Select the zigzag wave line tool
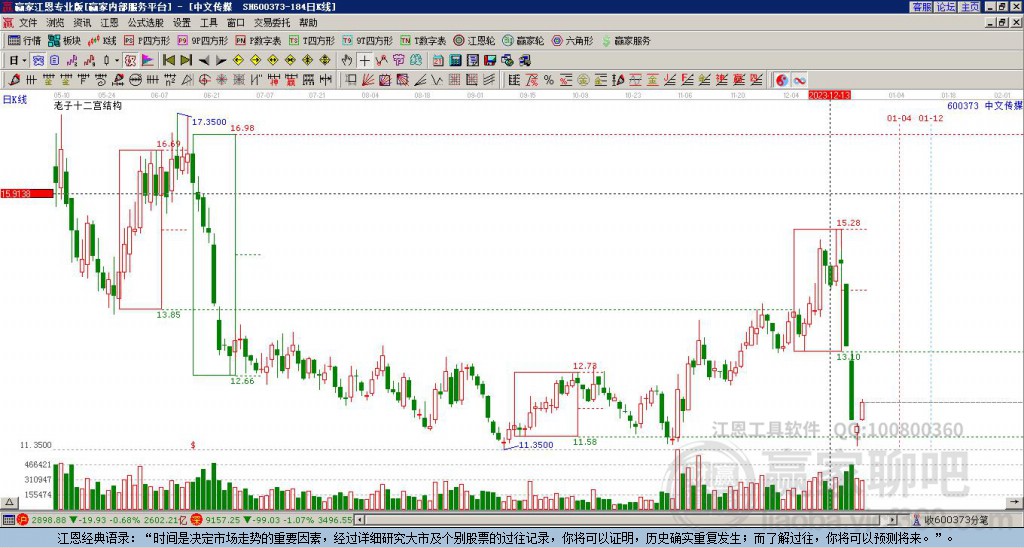The image size is (1024, 548). click(437, 80)
